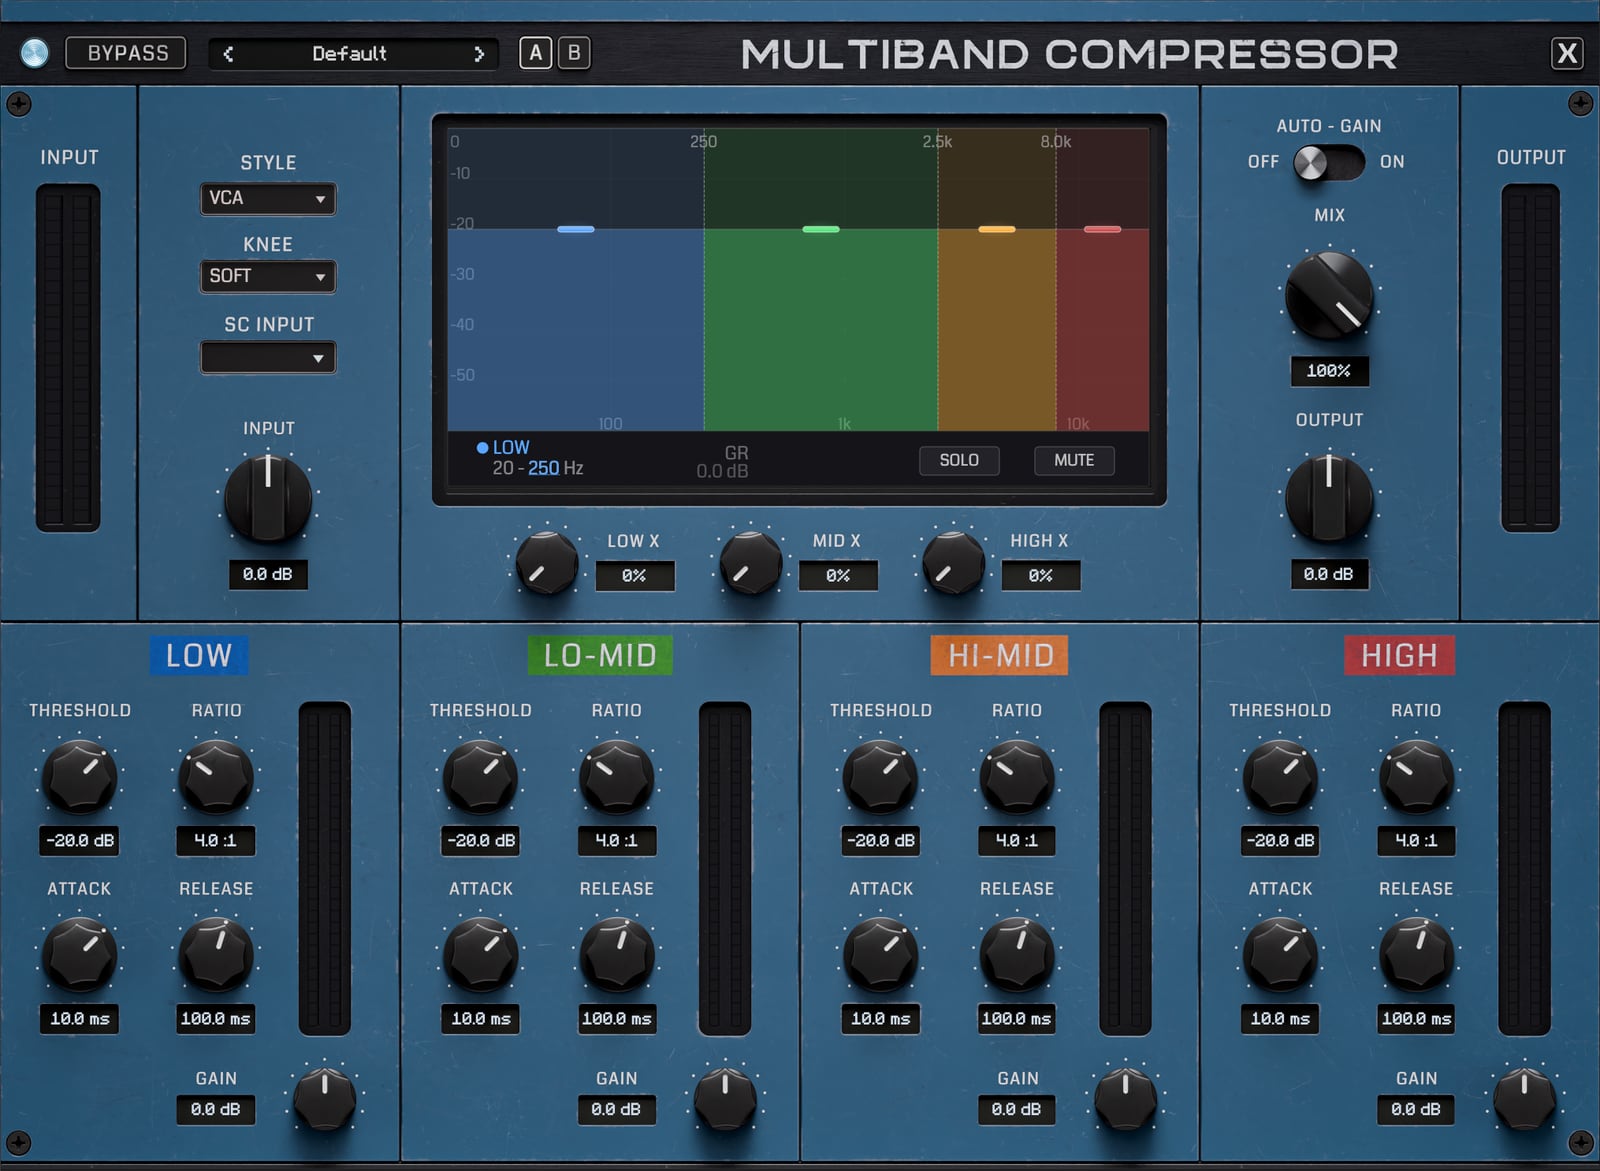The height and width of the screenshot is (1171, 1600).
Task: Click the orange hi-mid band threshold handle
Action: pyautogui.click(x=996, y=229)
